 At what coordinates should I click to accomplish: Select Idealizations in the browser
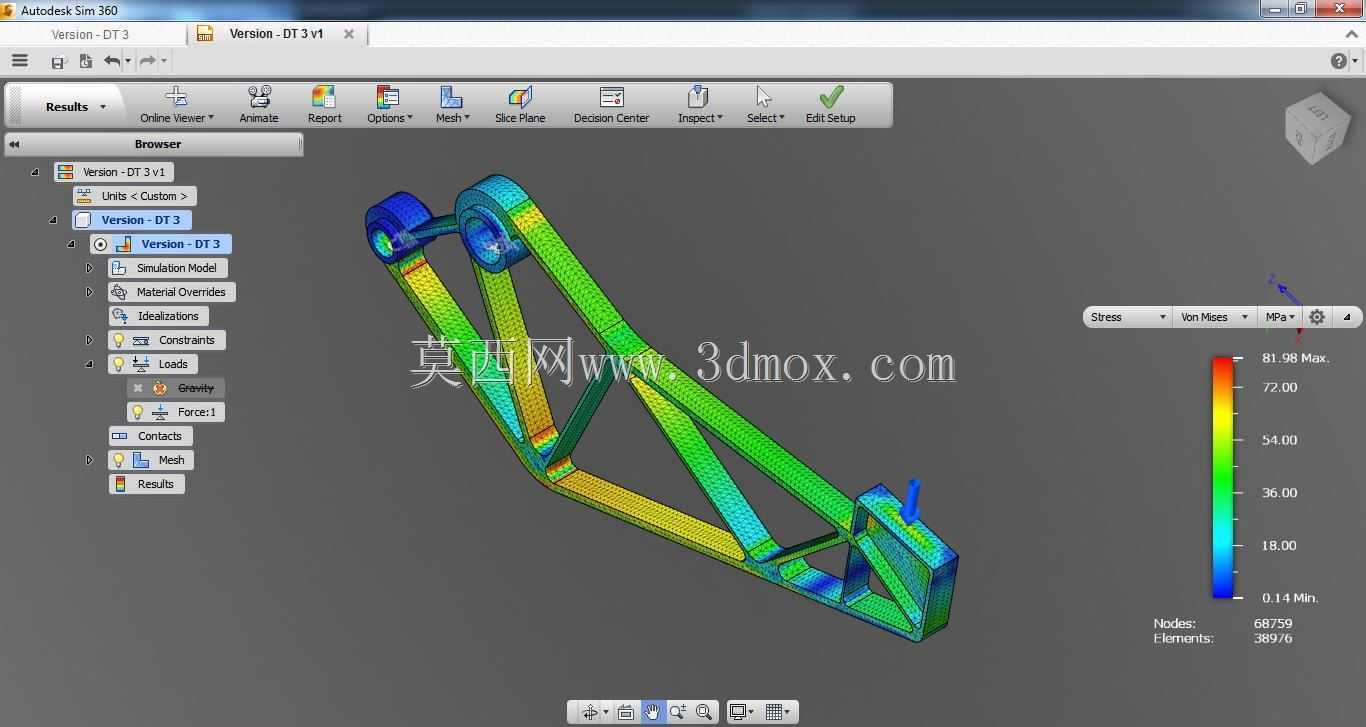point(158,316)
